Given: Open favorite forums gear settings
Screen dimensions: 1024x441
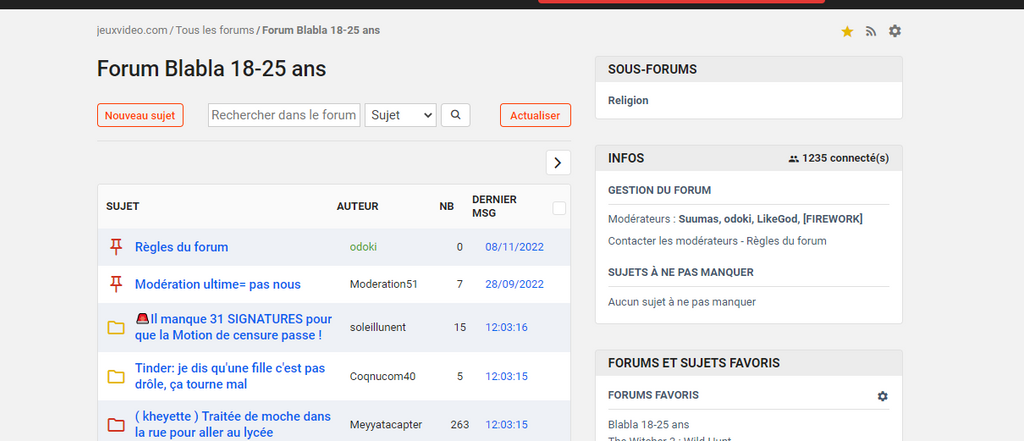Looking at the screenshot, I should [882, 396].
